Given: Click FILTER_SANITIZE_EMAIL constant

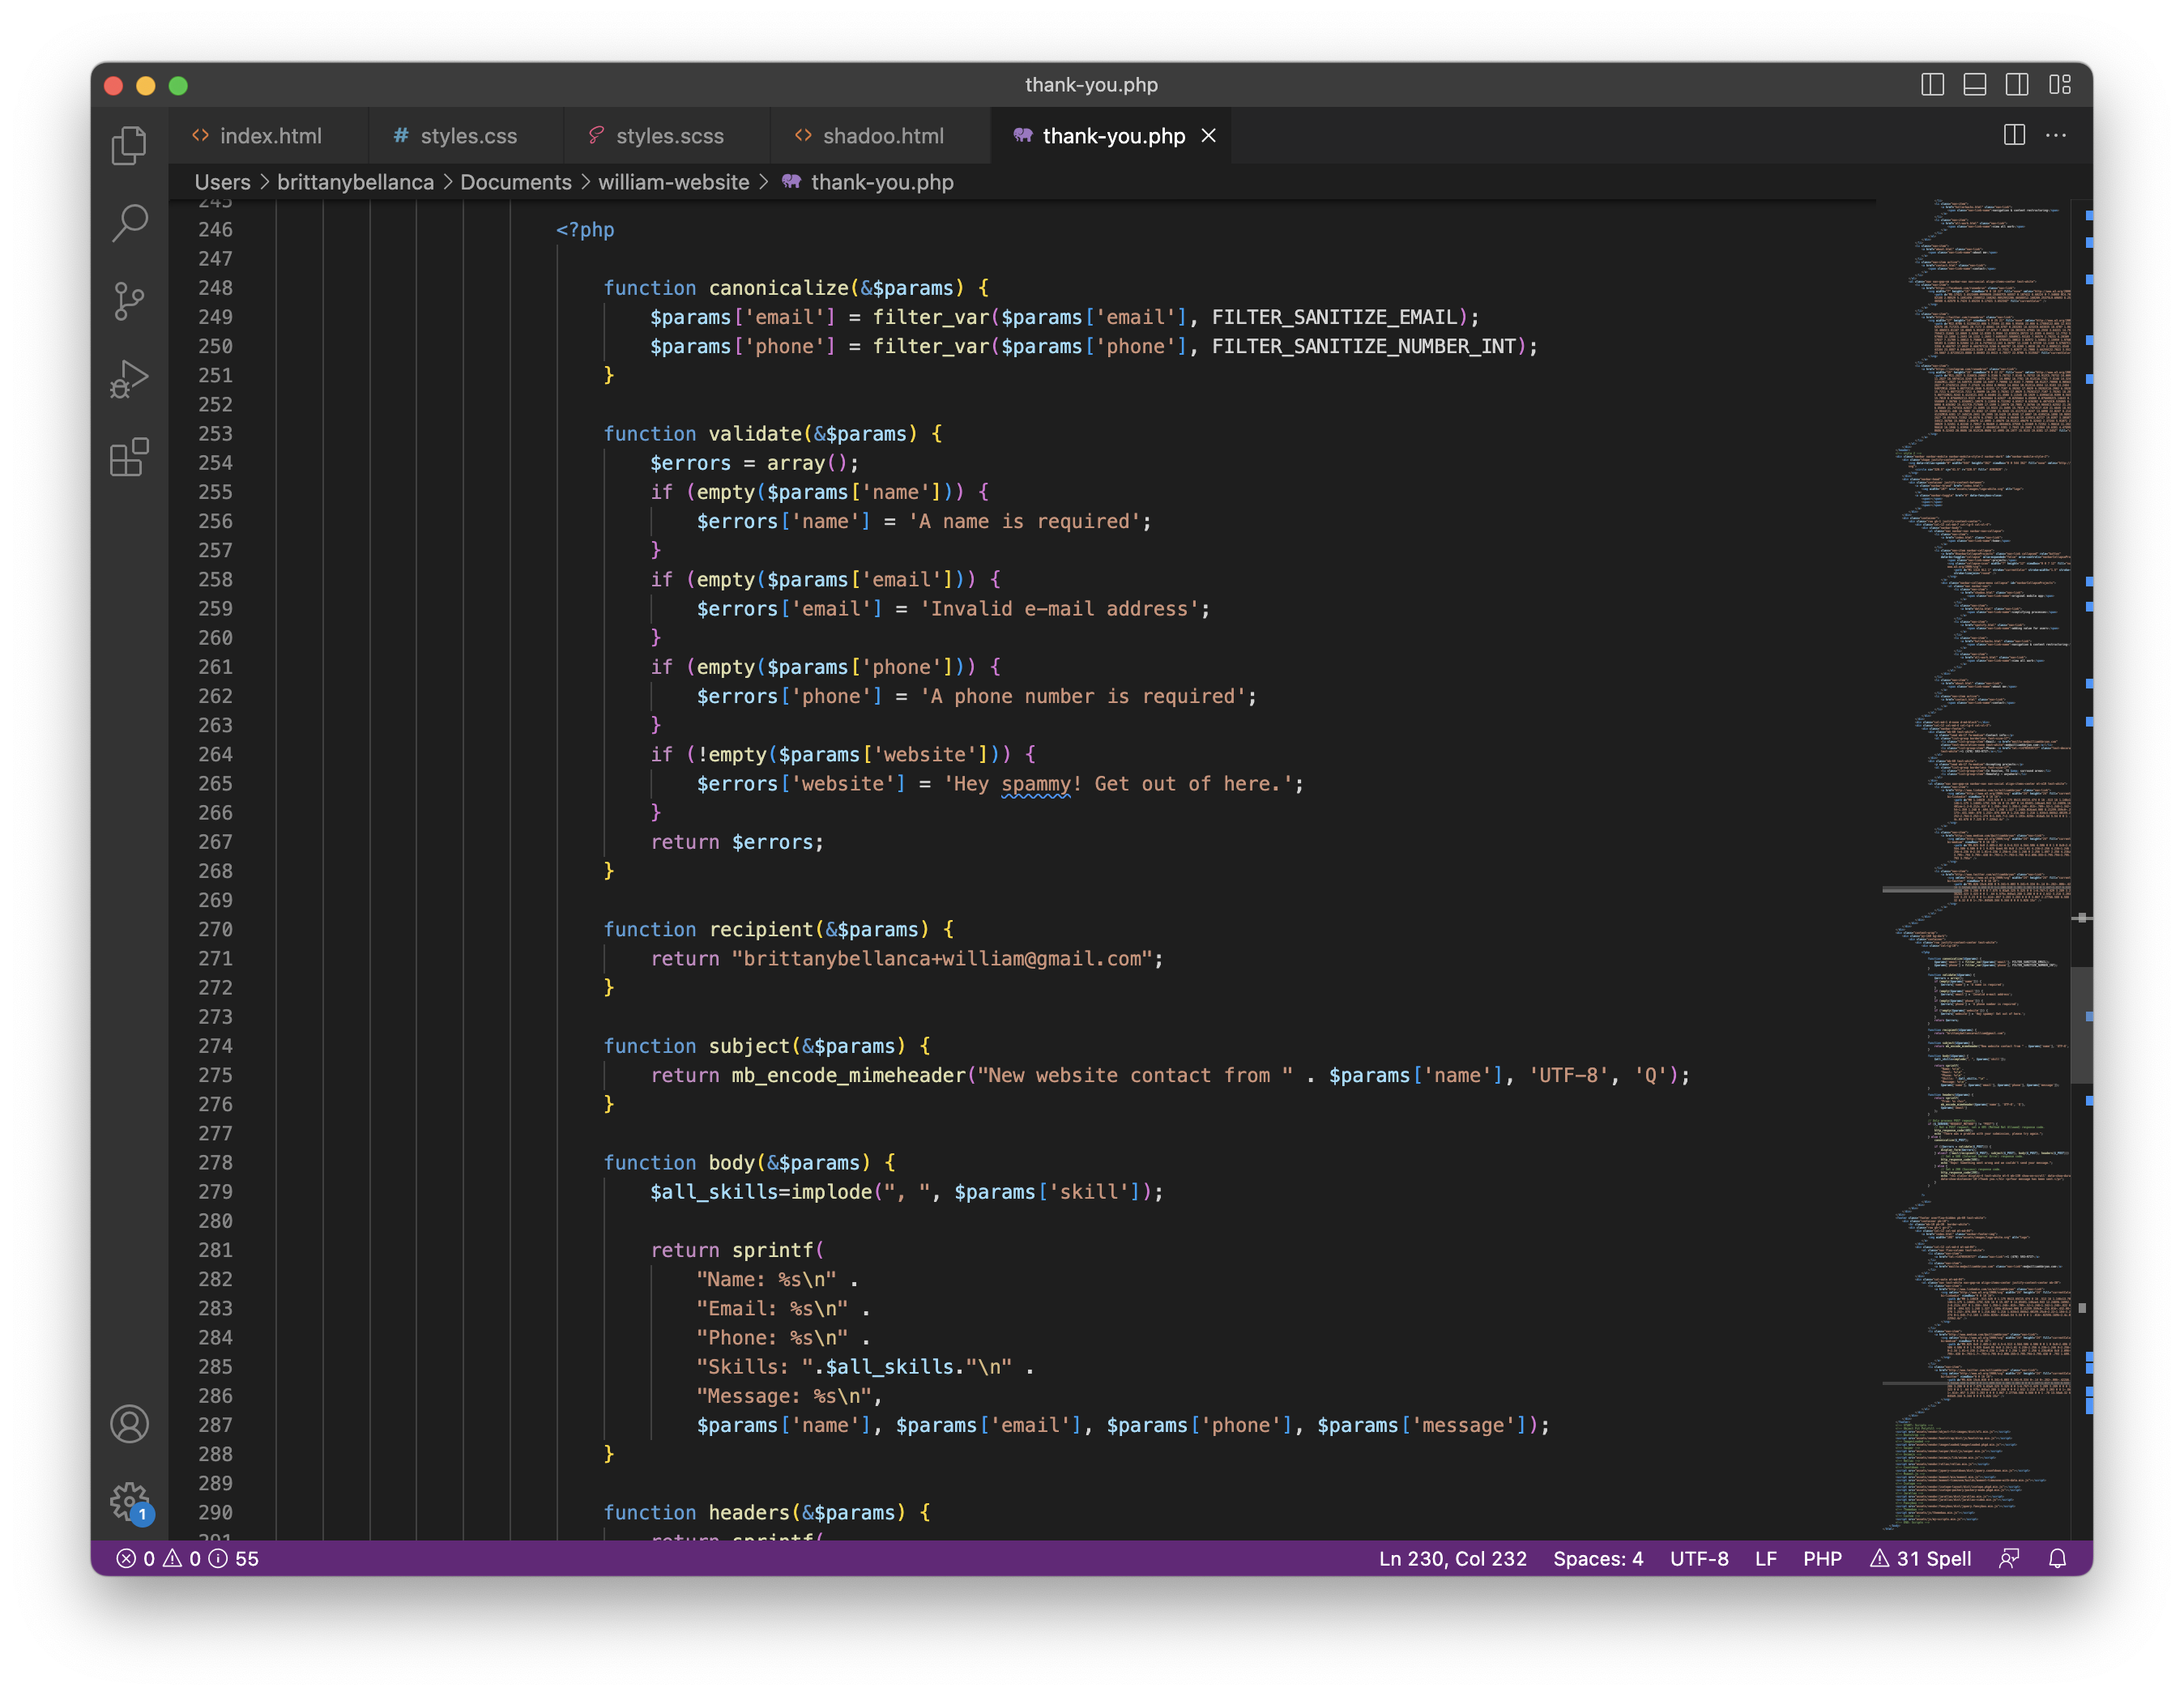Looking at the screenshot, I should [1334, 317].
